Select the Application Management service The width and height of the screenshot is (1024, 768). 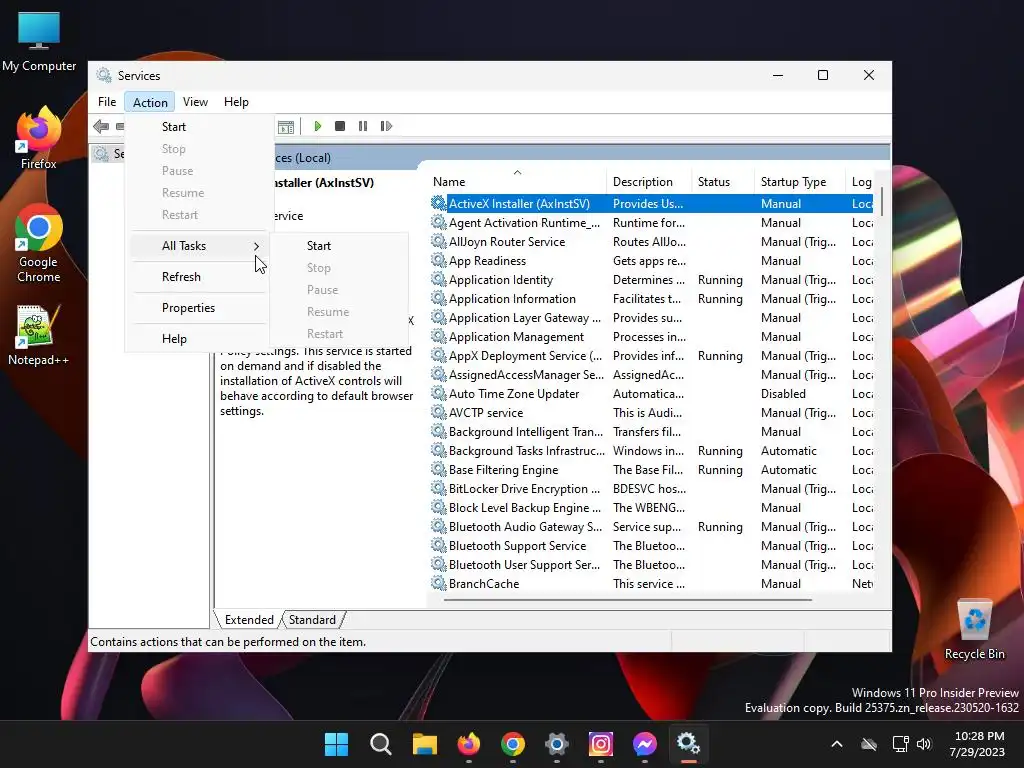coord(651,336)
